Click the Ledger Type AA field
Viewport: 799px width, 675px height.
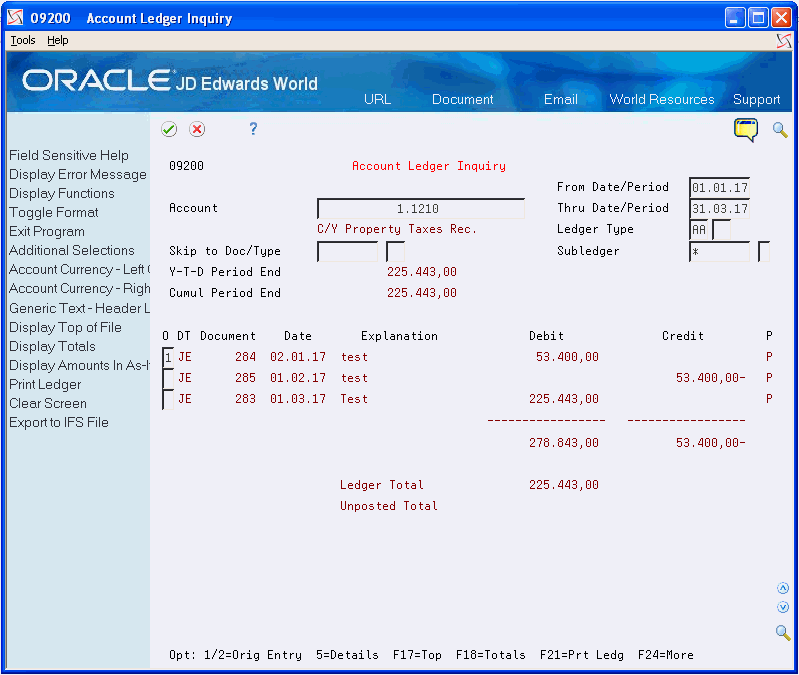699,230
